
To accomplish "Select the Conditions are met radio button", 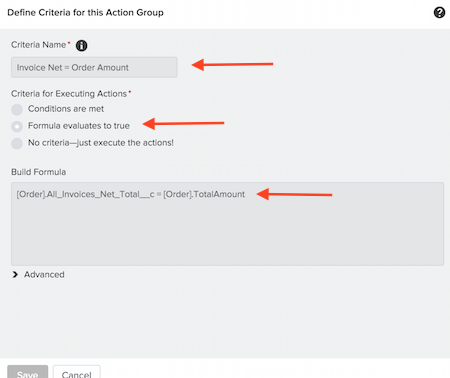I will point(17,109).
